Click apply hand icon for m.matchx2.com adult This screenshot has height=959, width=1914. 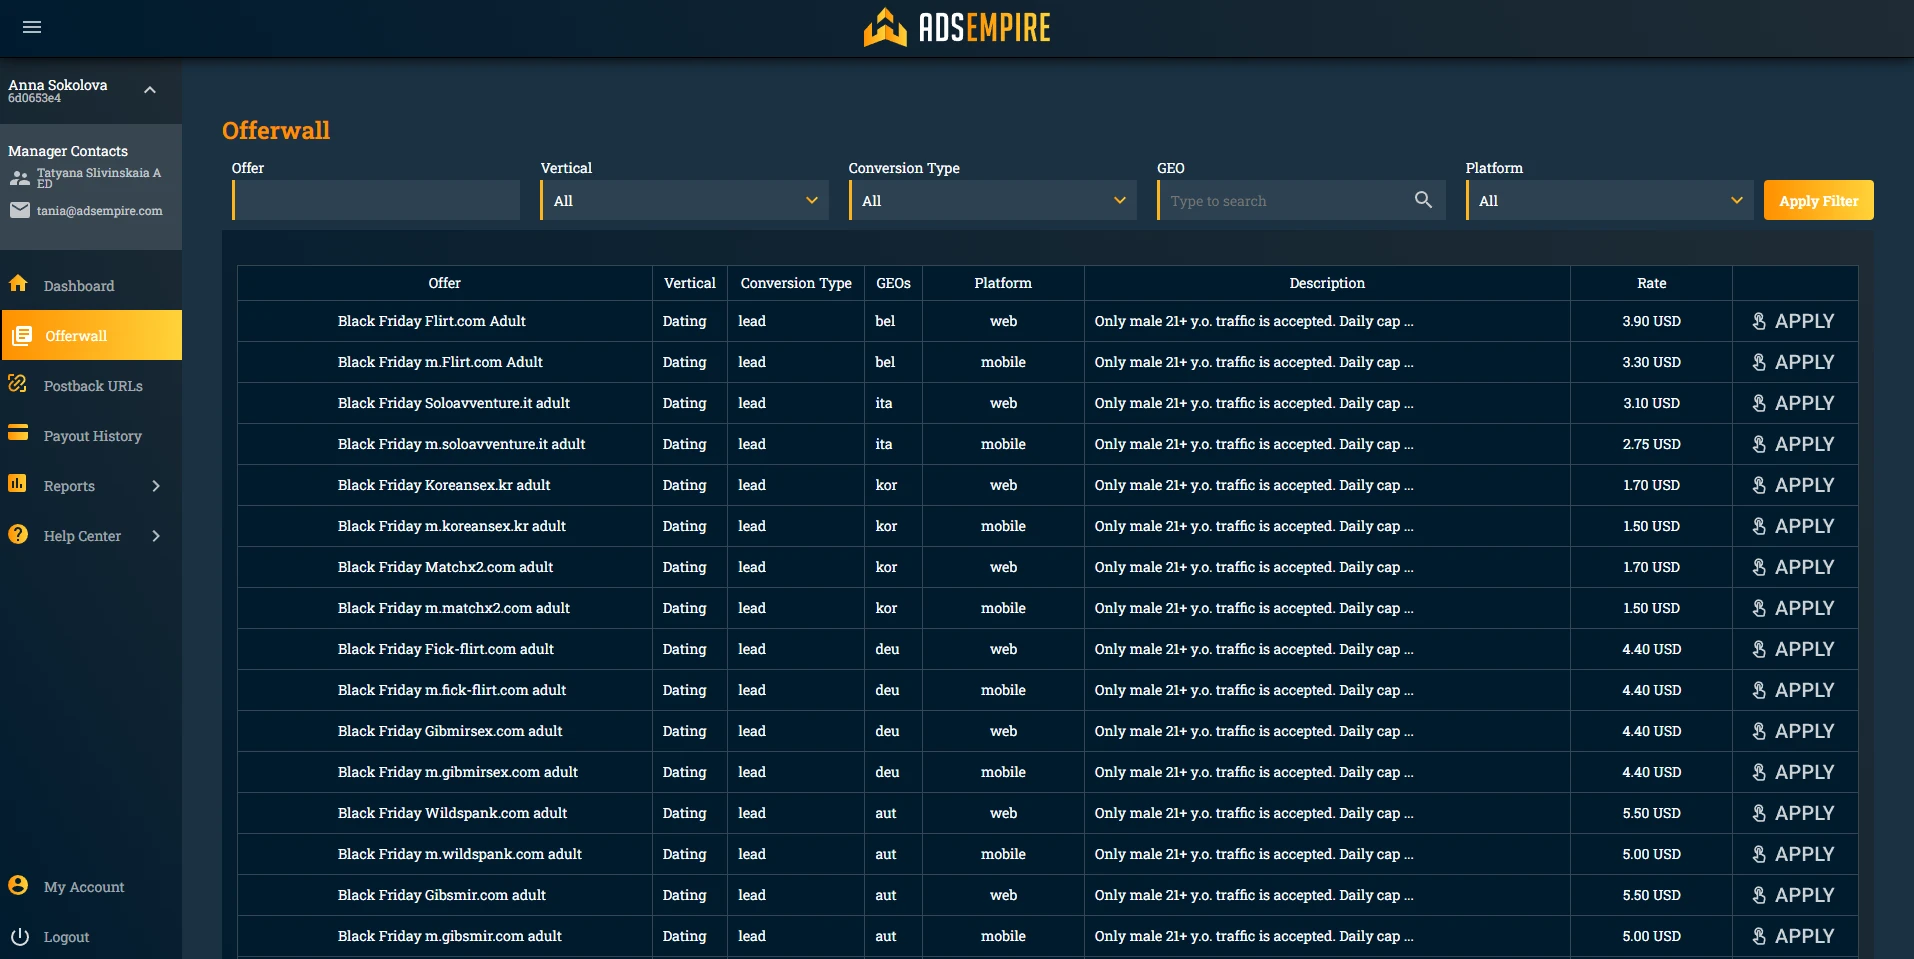1759,608
